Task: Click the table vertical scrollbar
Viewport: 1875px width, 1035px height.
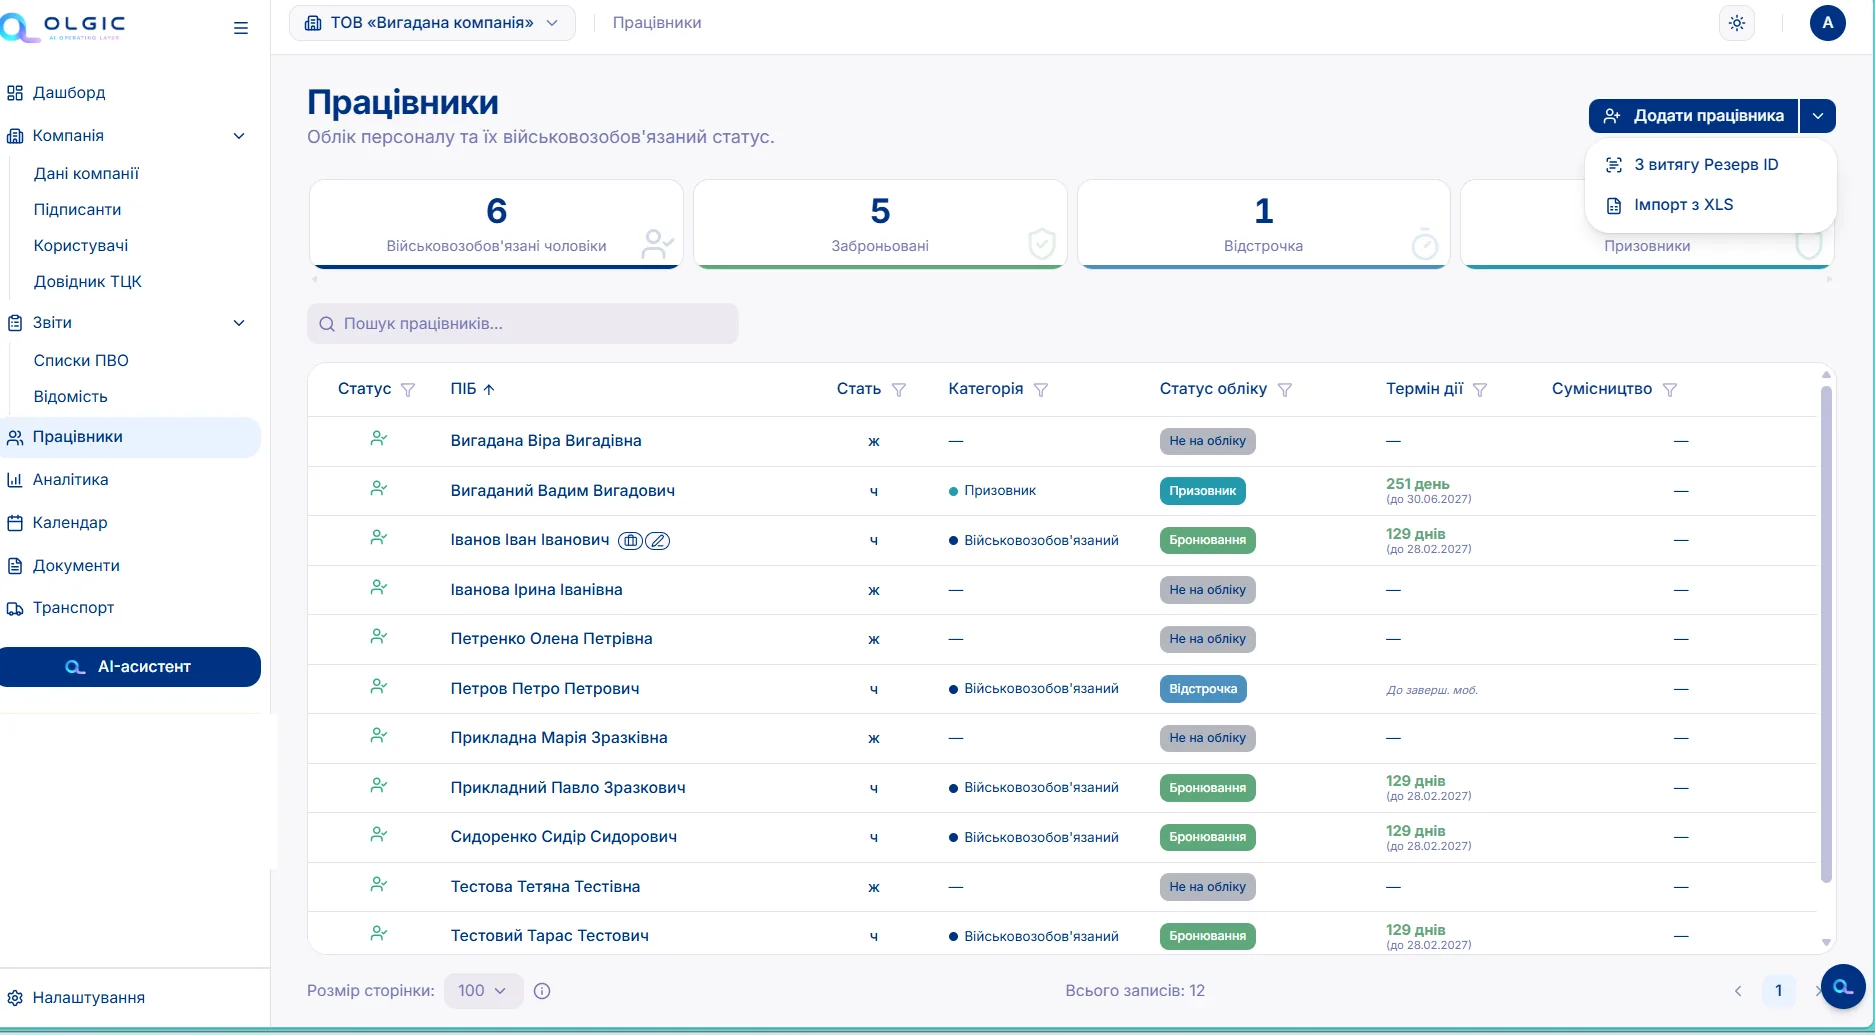Action: [1826, 634]
